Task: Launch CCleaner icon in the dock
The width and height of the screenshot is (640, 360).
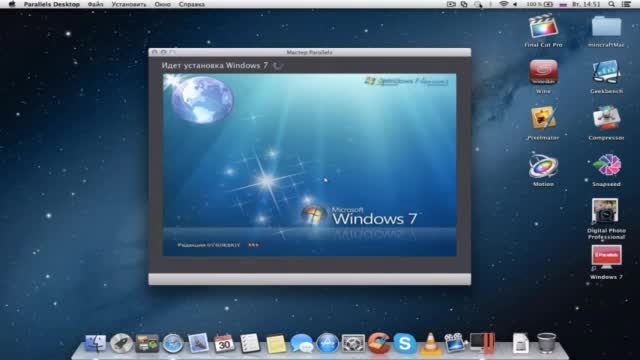Action: click(379, 342)
